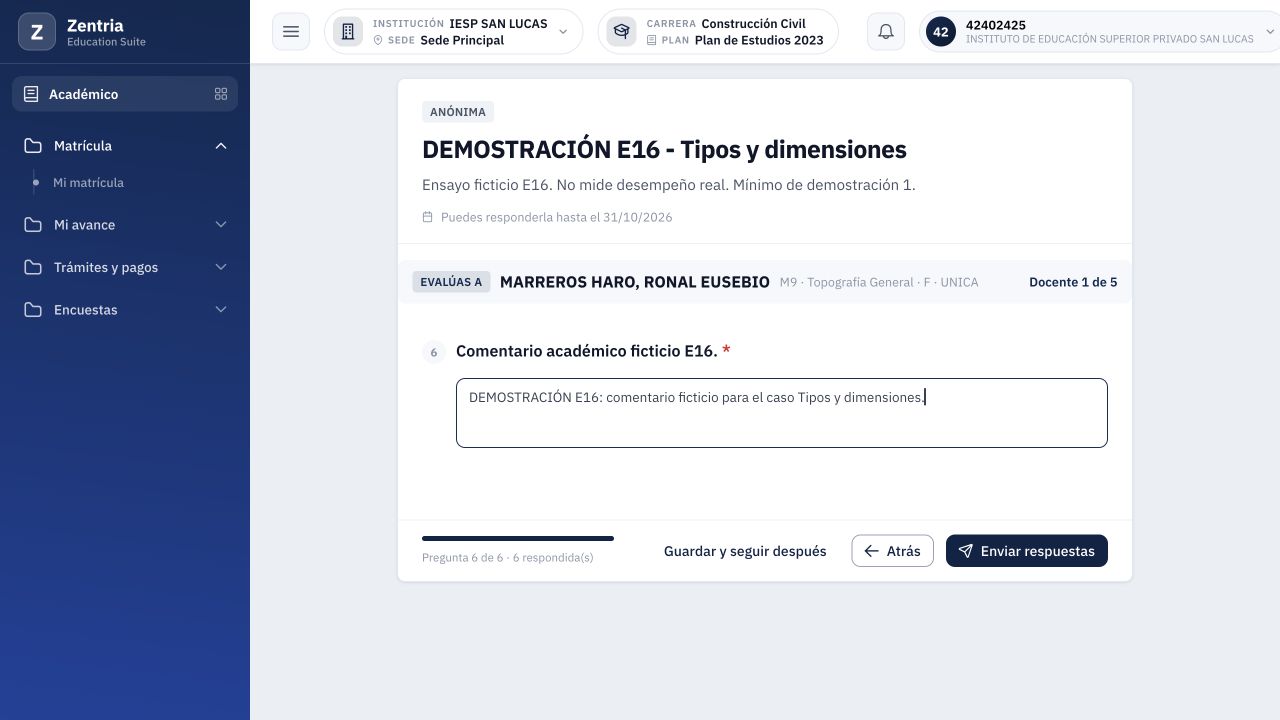Screen dimensions: 1280x720
Task: Click Guardar y seguir después
Action: pos(745,551)
